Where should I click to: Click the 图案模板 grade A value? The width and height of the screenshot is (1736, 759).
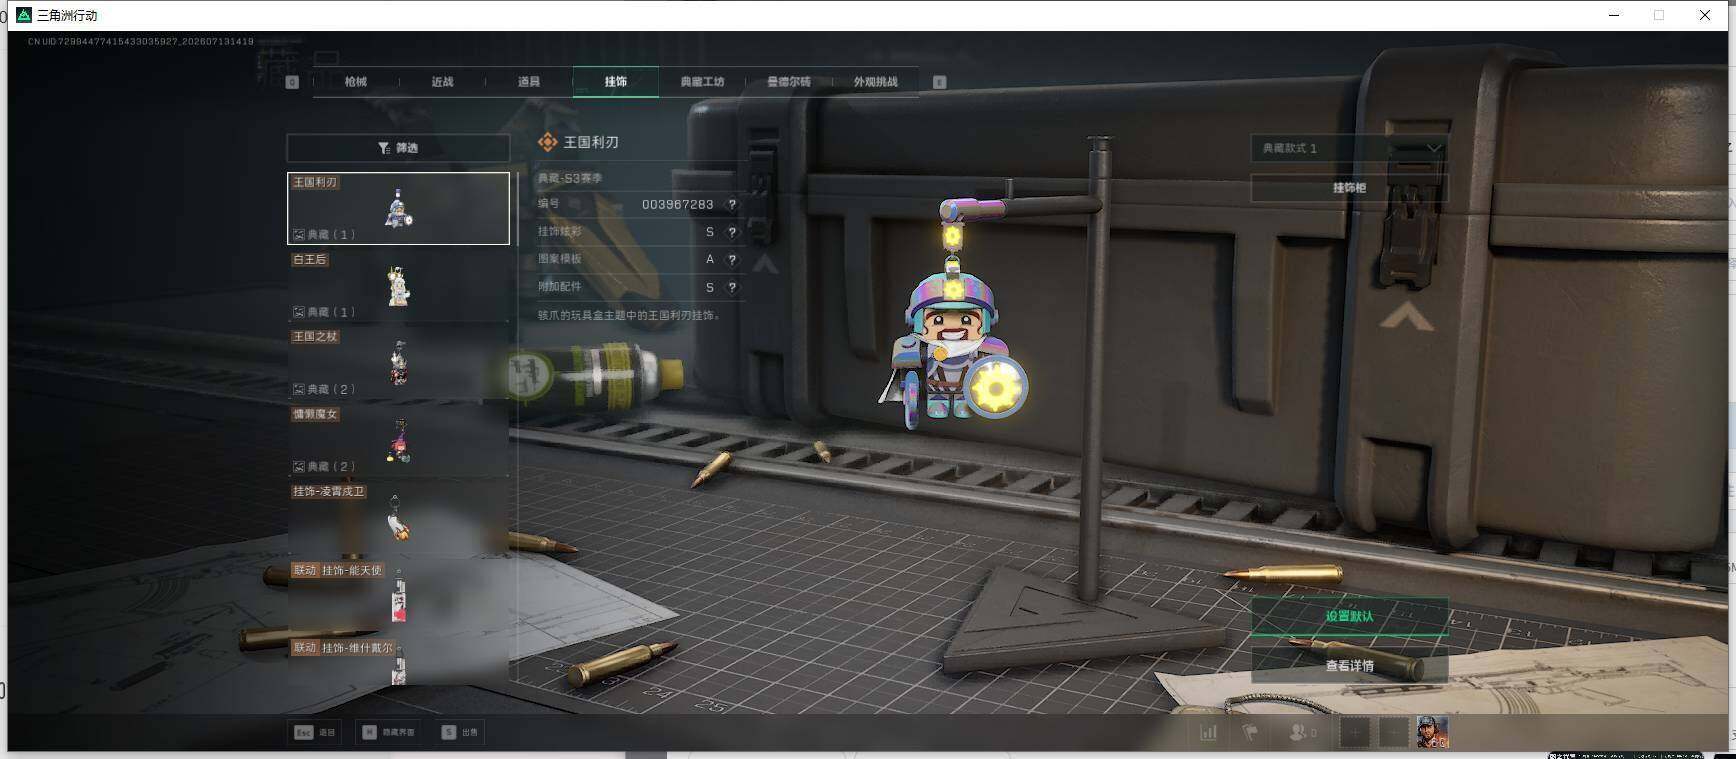710,259
